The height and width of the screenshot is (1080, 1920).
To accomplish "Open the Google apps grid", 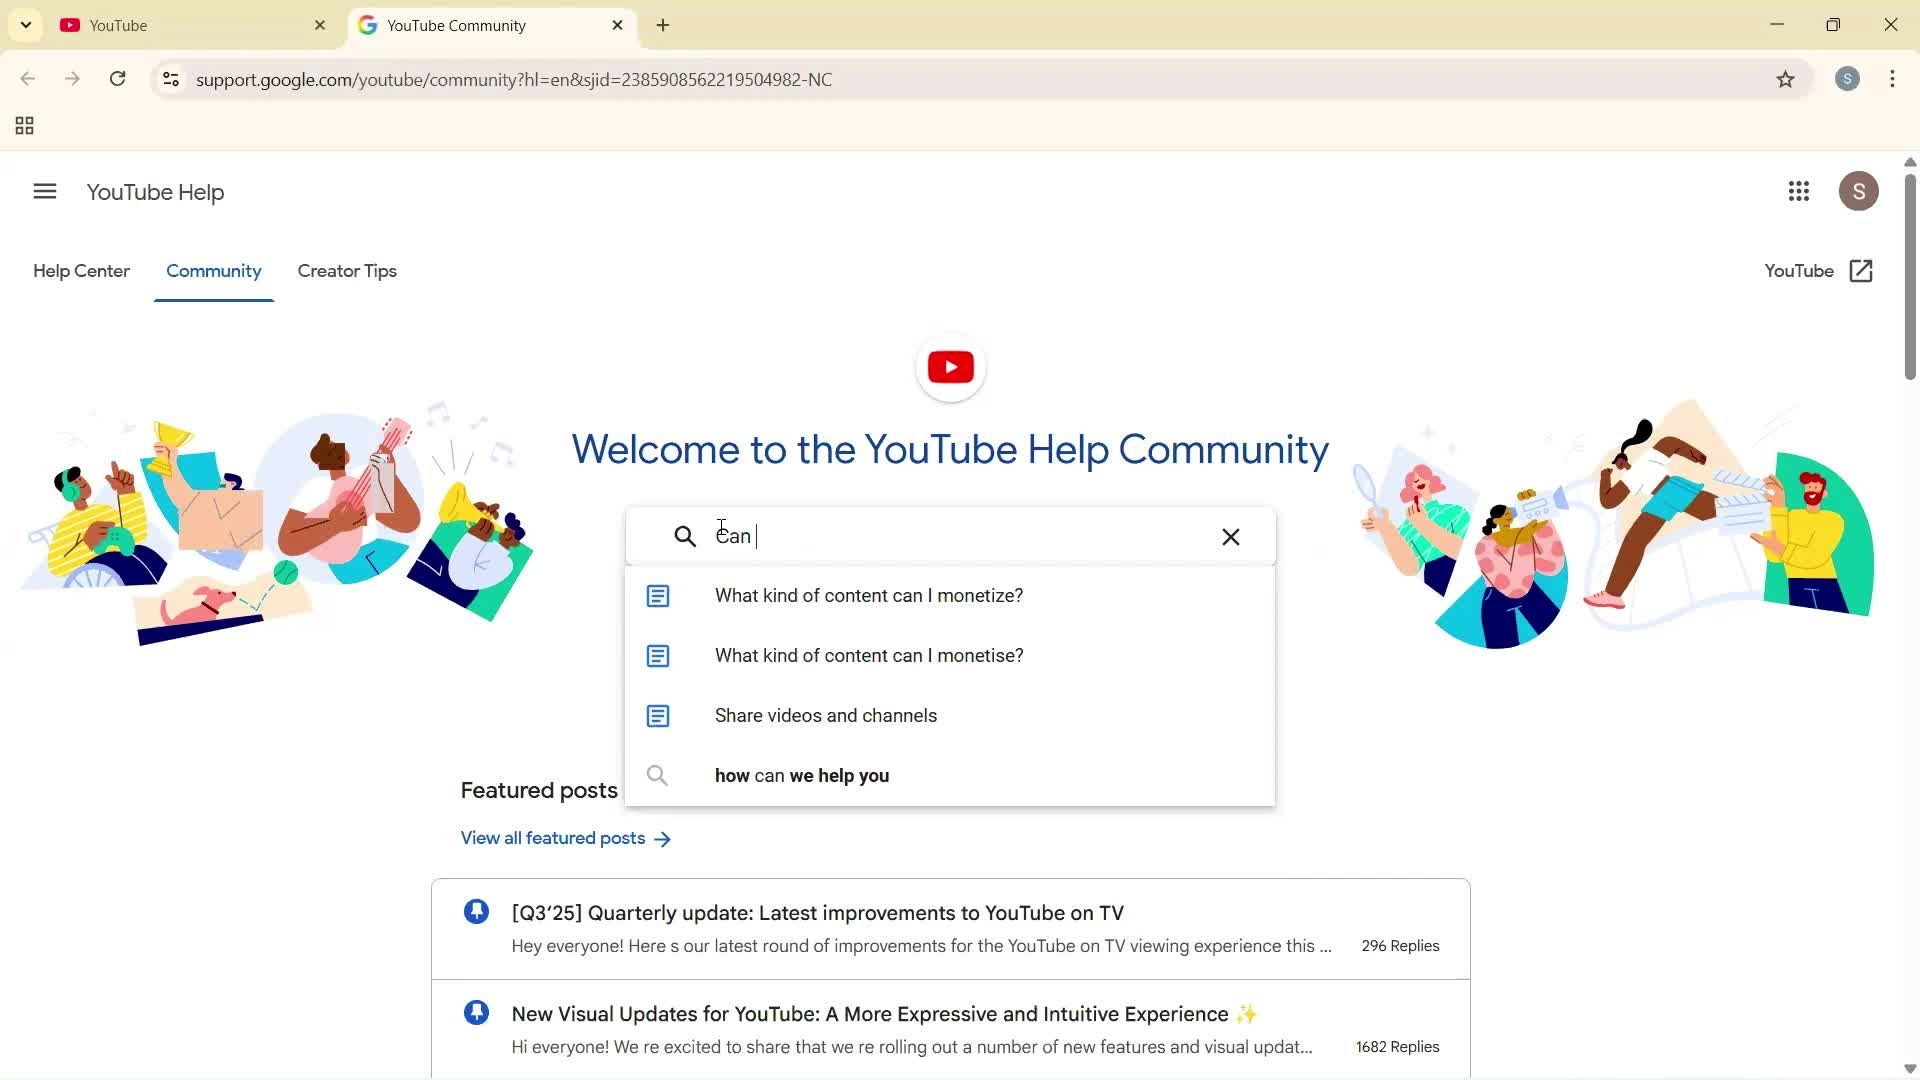I will click(1799, 191).
